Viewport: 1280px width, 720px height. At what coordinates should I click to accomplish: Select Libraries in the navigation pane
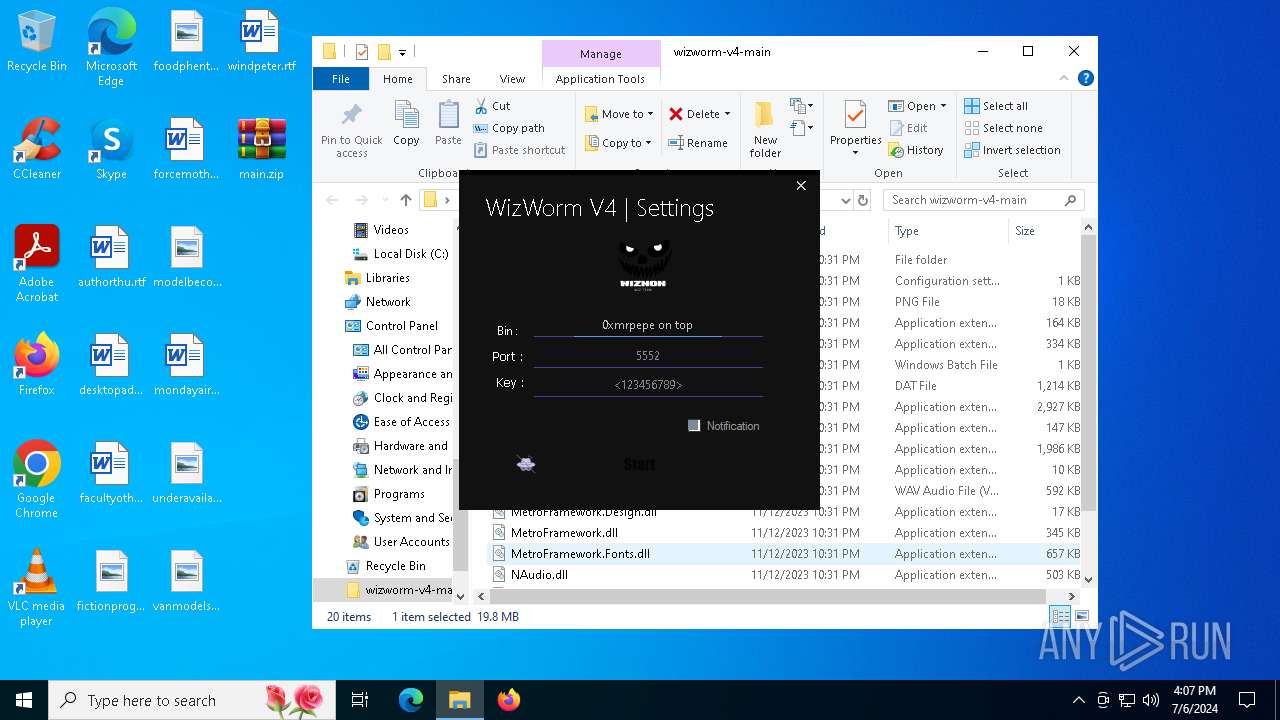coord(387,278)
